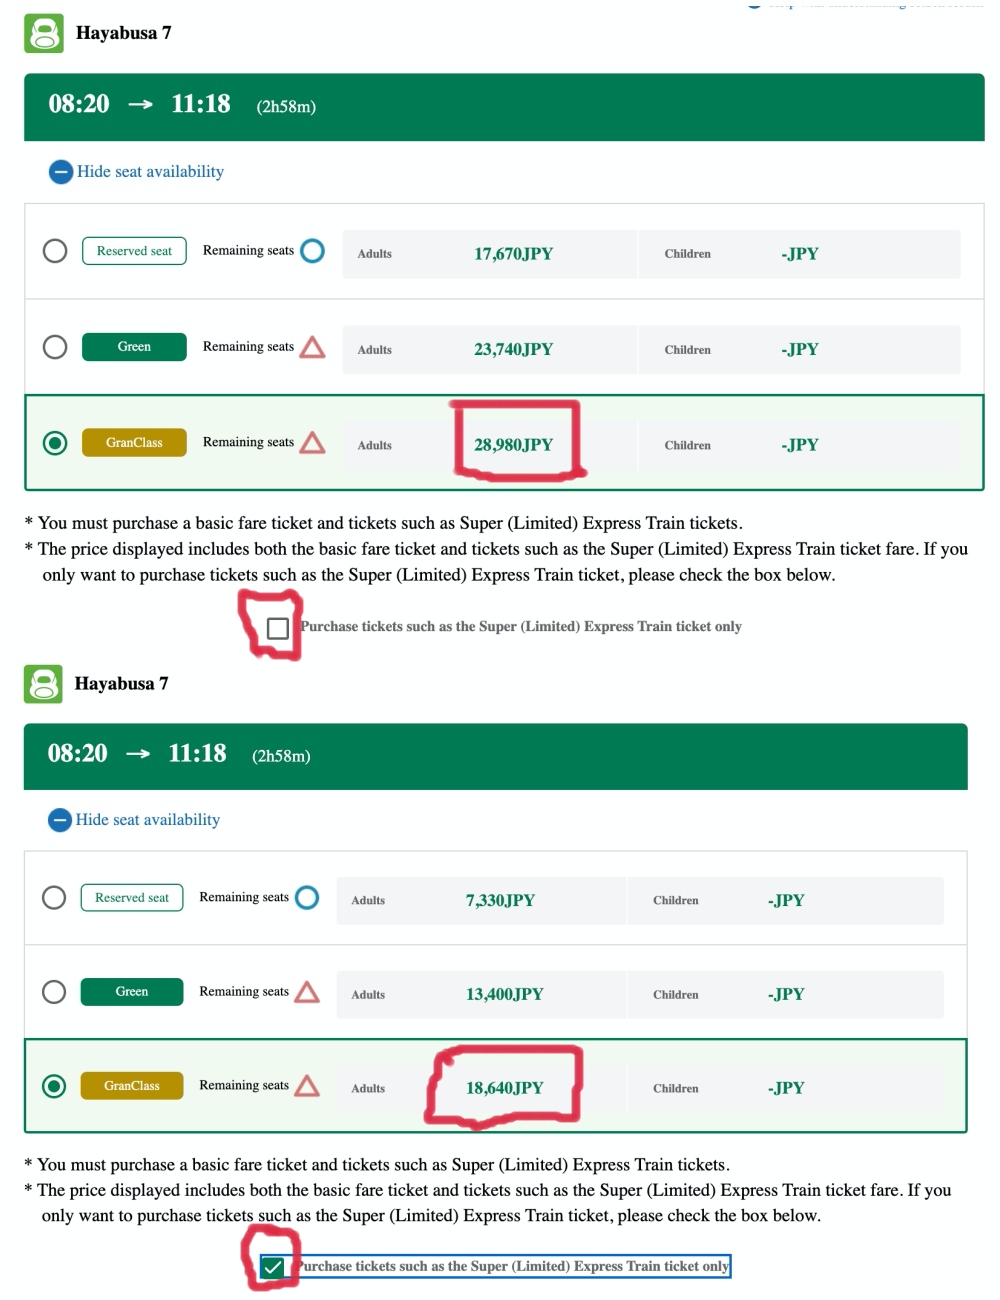Select the top Green seat radio button
The width and height of the screenshot is (1000, 1300).
[55, 347]
